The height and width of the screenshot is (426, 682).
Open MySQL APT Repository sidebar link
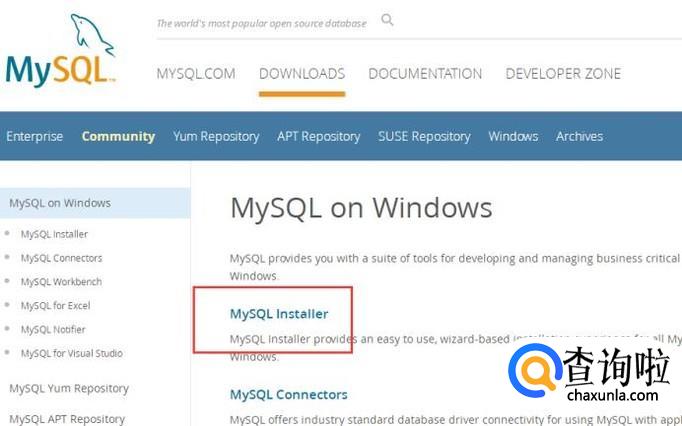point(67,419)
